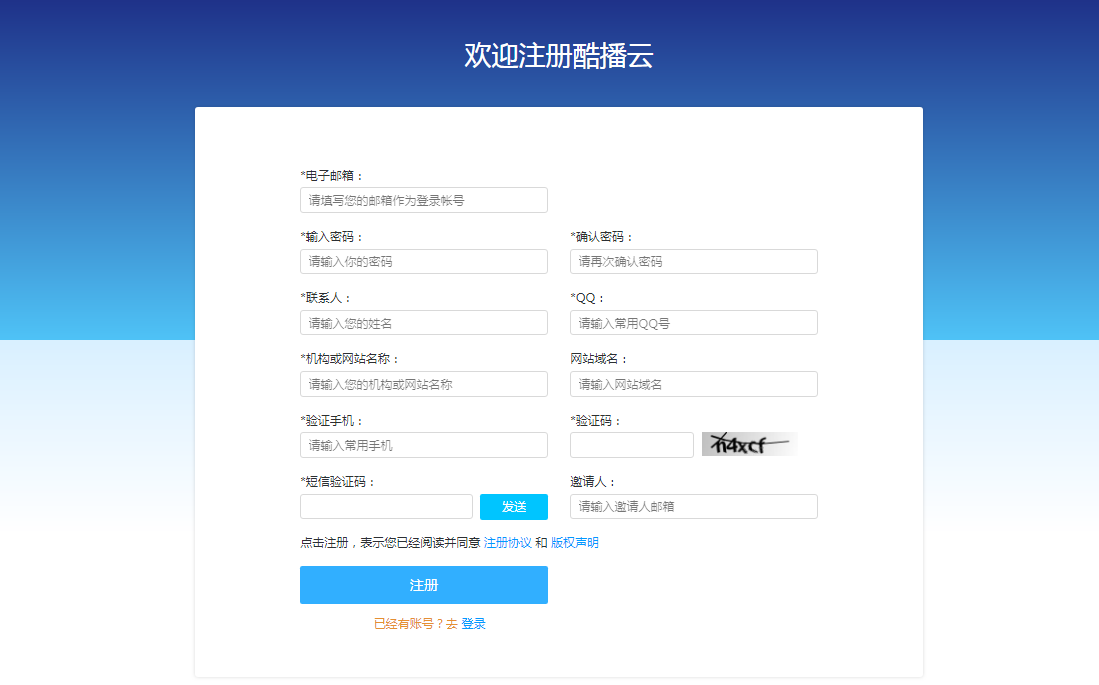Viewport: 1099px width, 685px height.
Task: Click the email address input field
Action: [423, 200]
